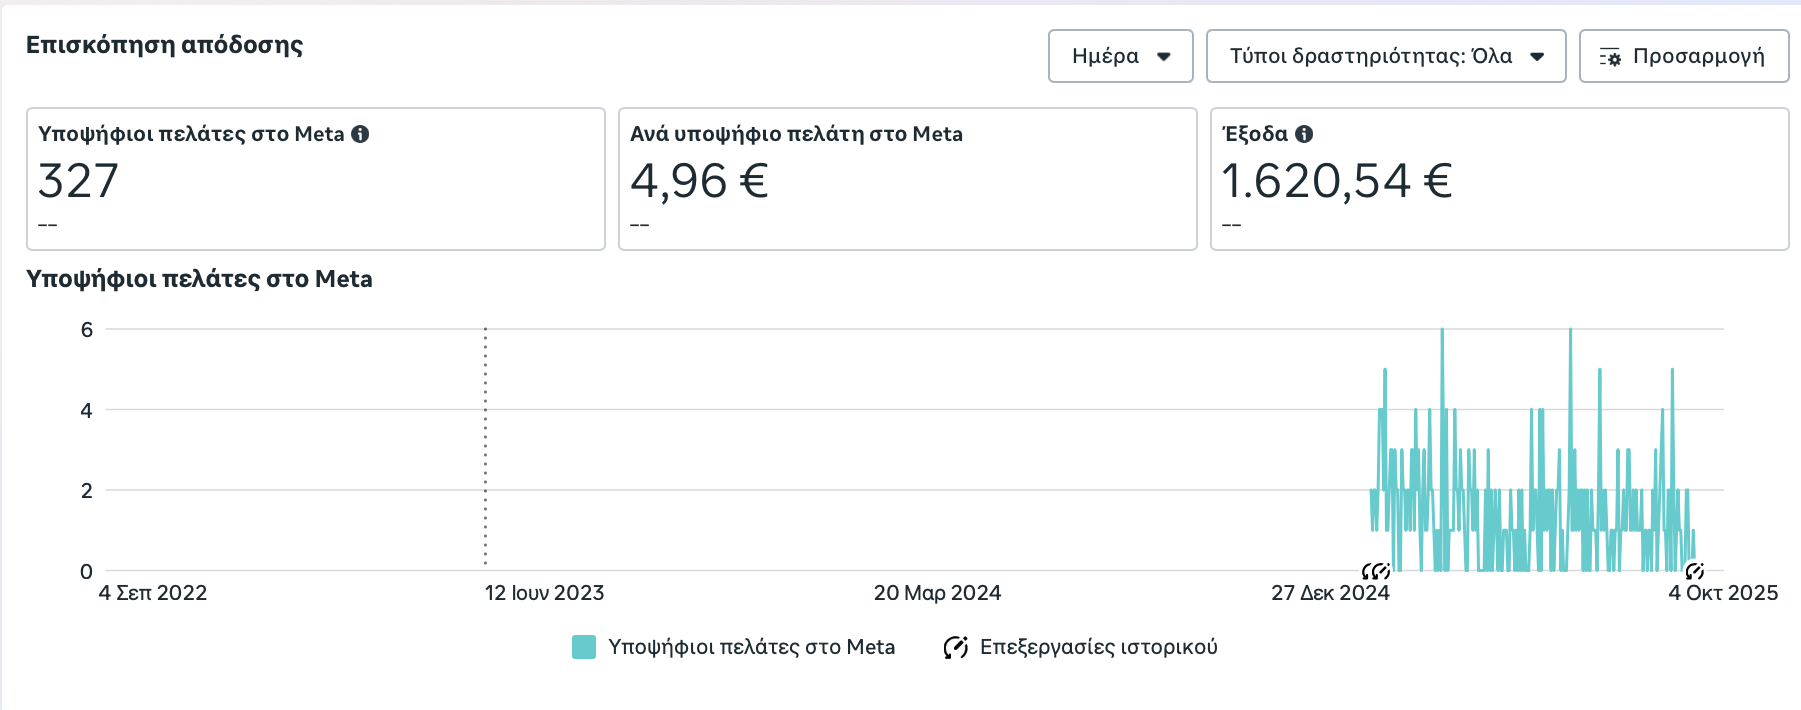
Task: Select the Έξοδα 1.620,54 € metric card
Action: 1499,179
